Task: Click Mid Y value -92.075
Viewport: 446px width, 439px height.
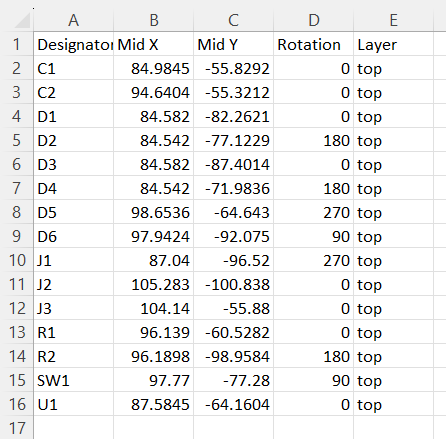Action: coord(234,236)
